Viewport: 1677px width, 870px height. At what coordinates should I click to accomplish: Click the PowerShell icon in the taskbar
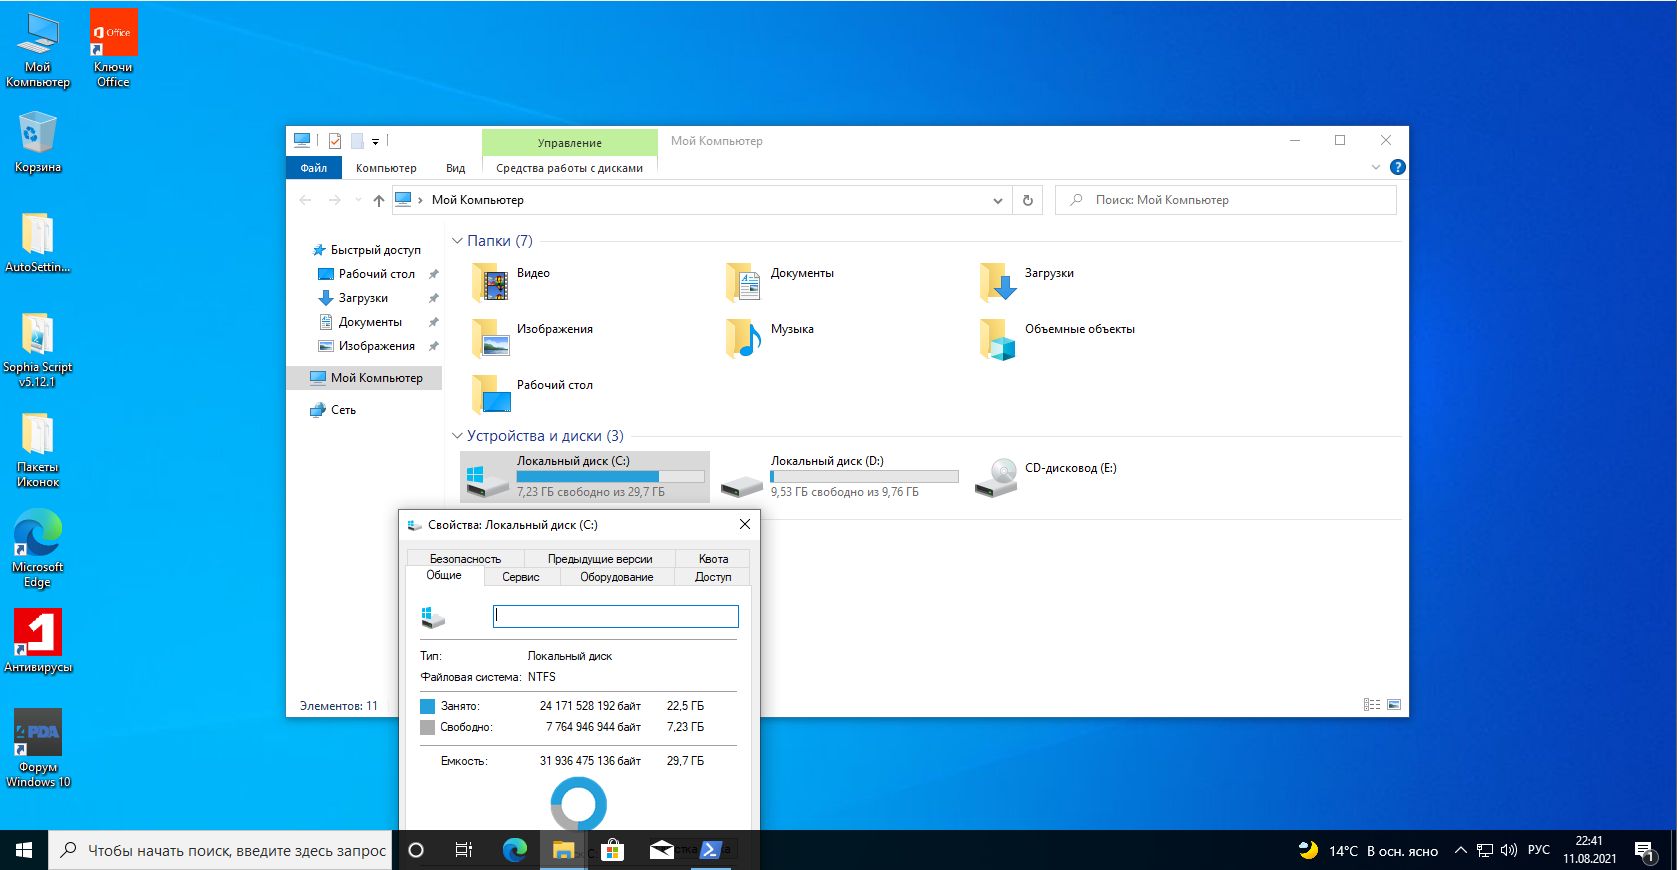[710, 850]
